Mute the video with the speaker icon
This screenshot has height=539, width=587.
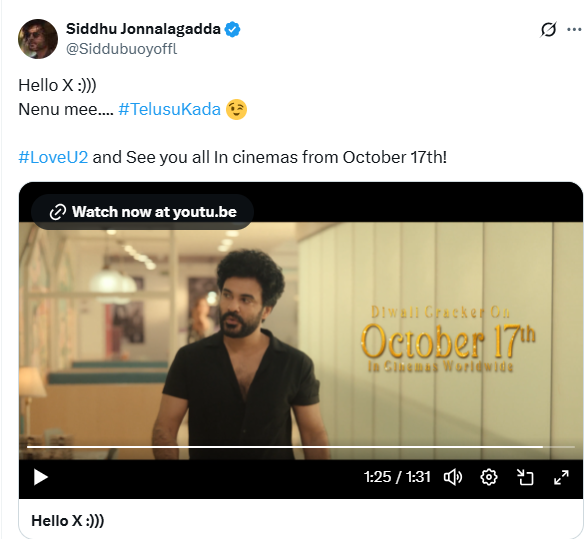[x=453, y=478]
